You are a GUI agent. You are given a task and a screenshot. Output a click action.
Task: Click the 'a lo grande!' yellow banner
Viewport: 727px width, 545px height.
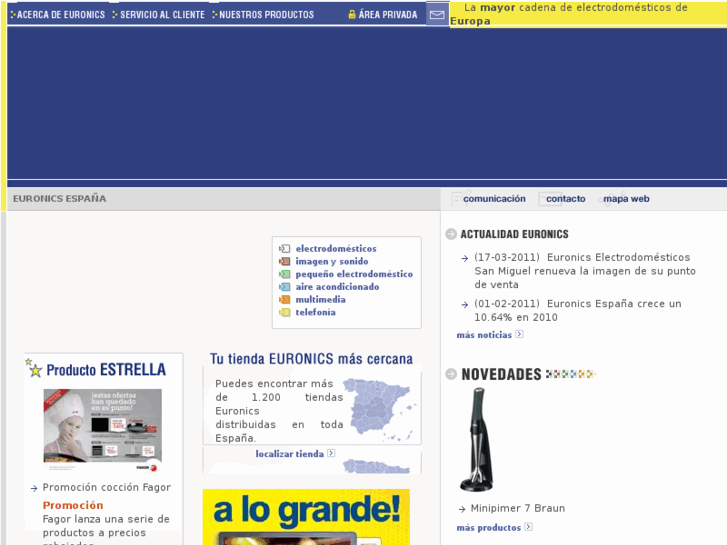point(306,517)
